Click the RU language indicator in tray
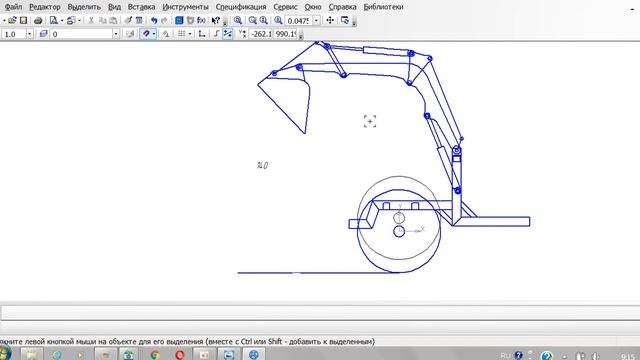This screenshot has height=360, width=640. pyautogui.click(x=505, y=356)
